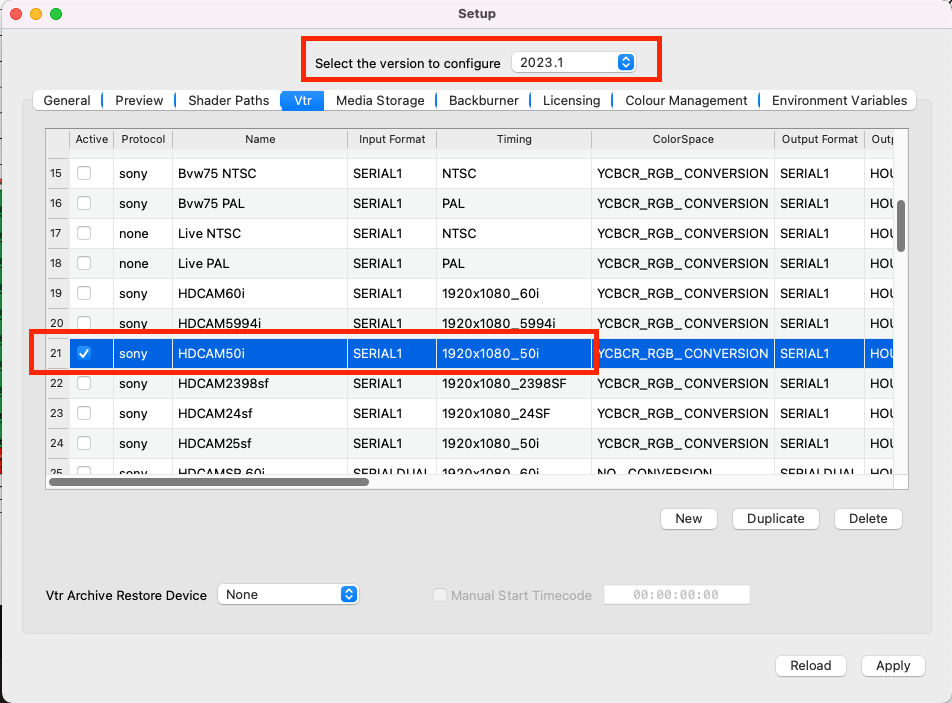The width and height of the screenshot is (952, 703).
Task: Click the ColorSpace column header
Action: [x=683, y=139]
